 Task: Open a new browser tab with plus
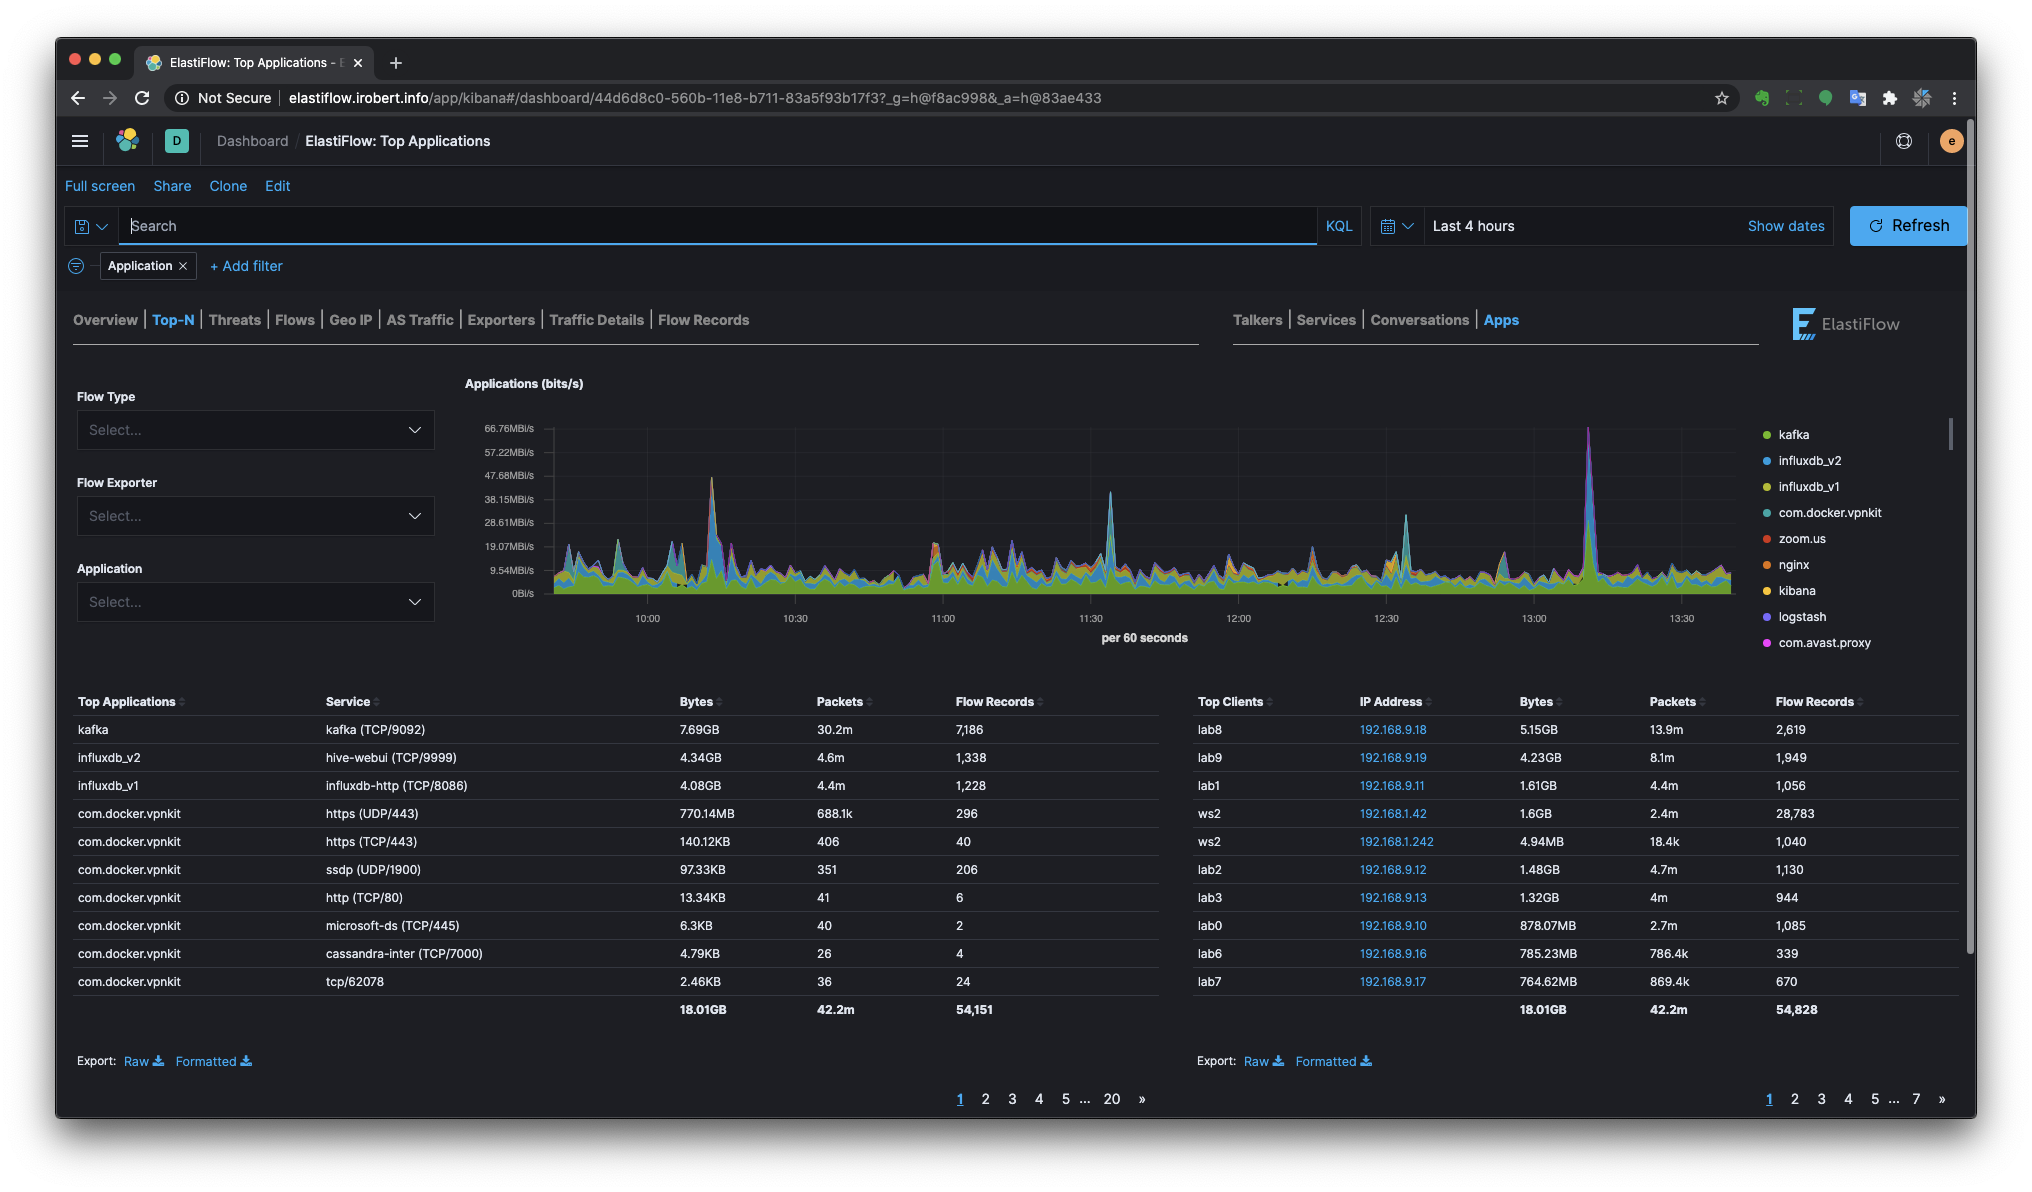click(x=396, y=63)
